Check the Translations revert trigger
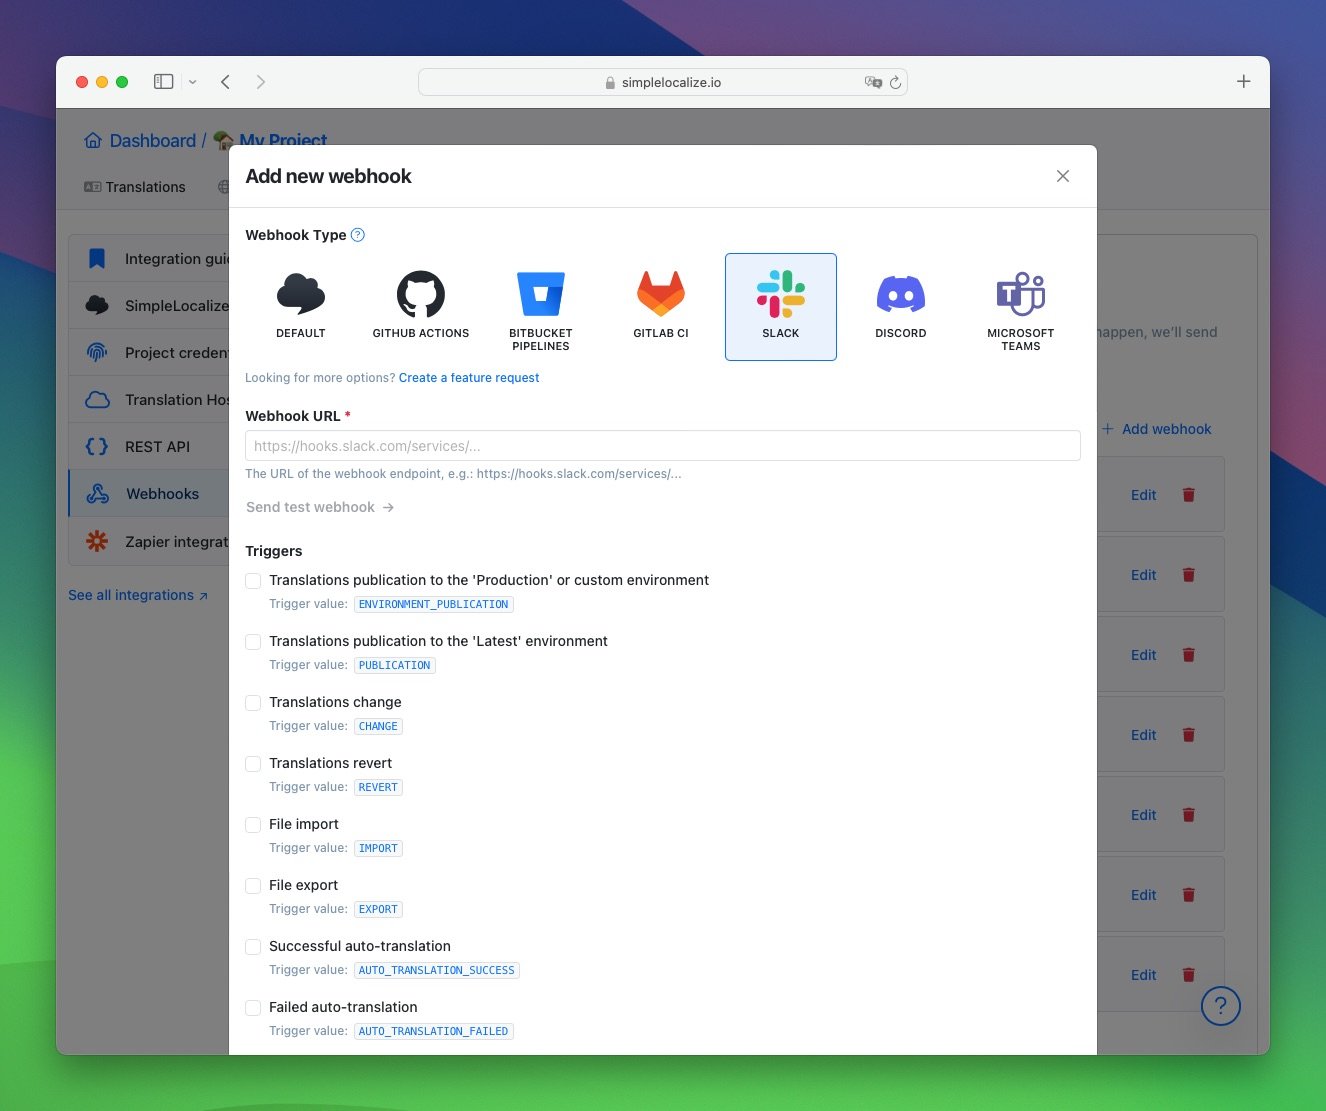 tap(254, 764)
